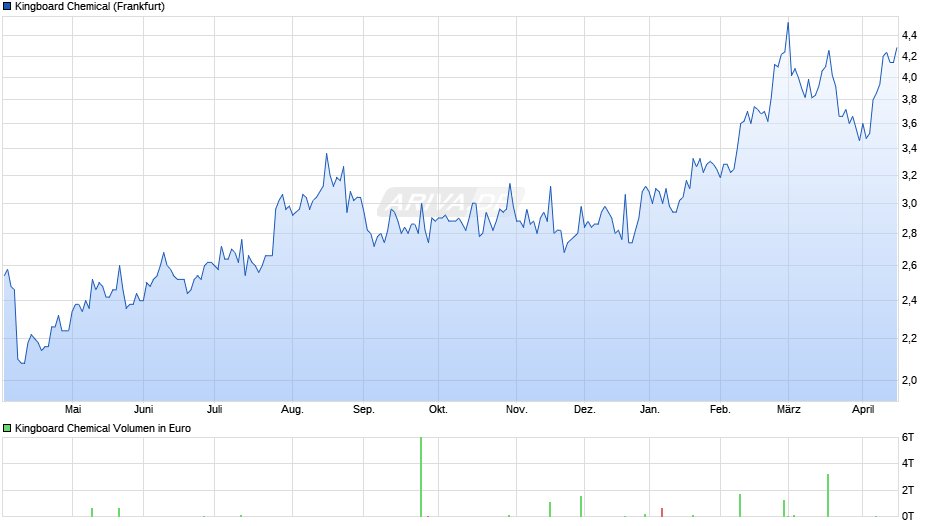The height and width of the screenshot is (526, 940).
Task: Click the 'Nov.' month label
Action: coord(516,410)
